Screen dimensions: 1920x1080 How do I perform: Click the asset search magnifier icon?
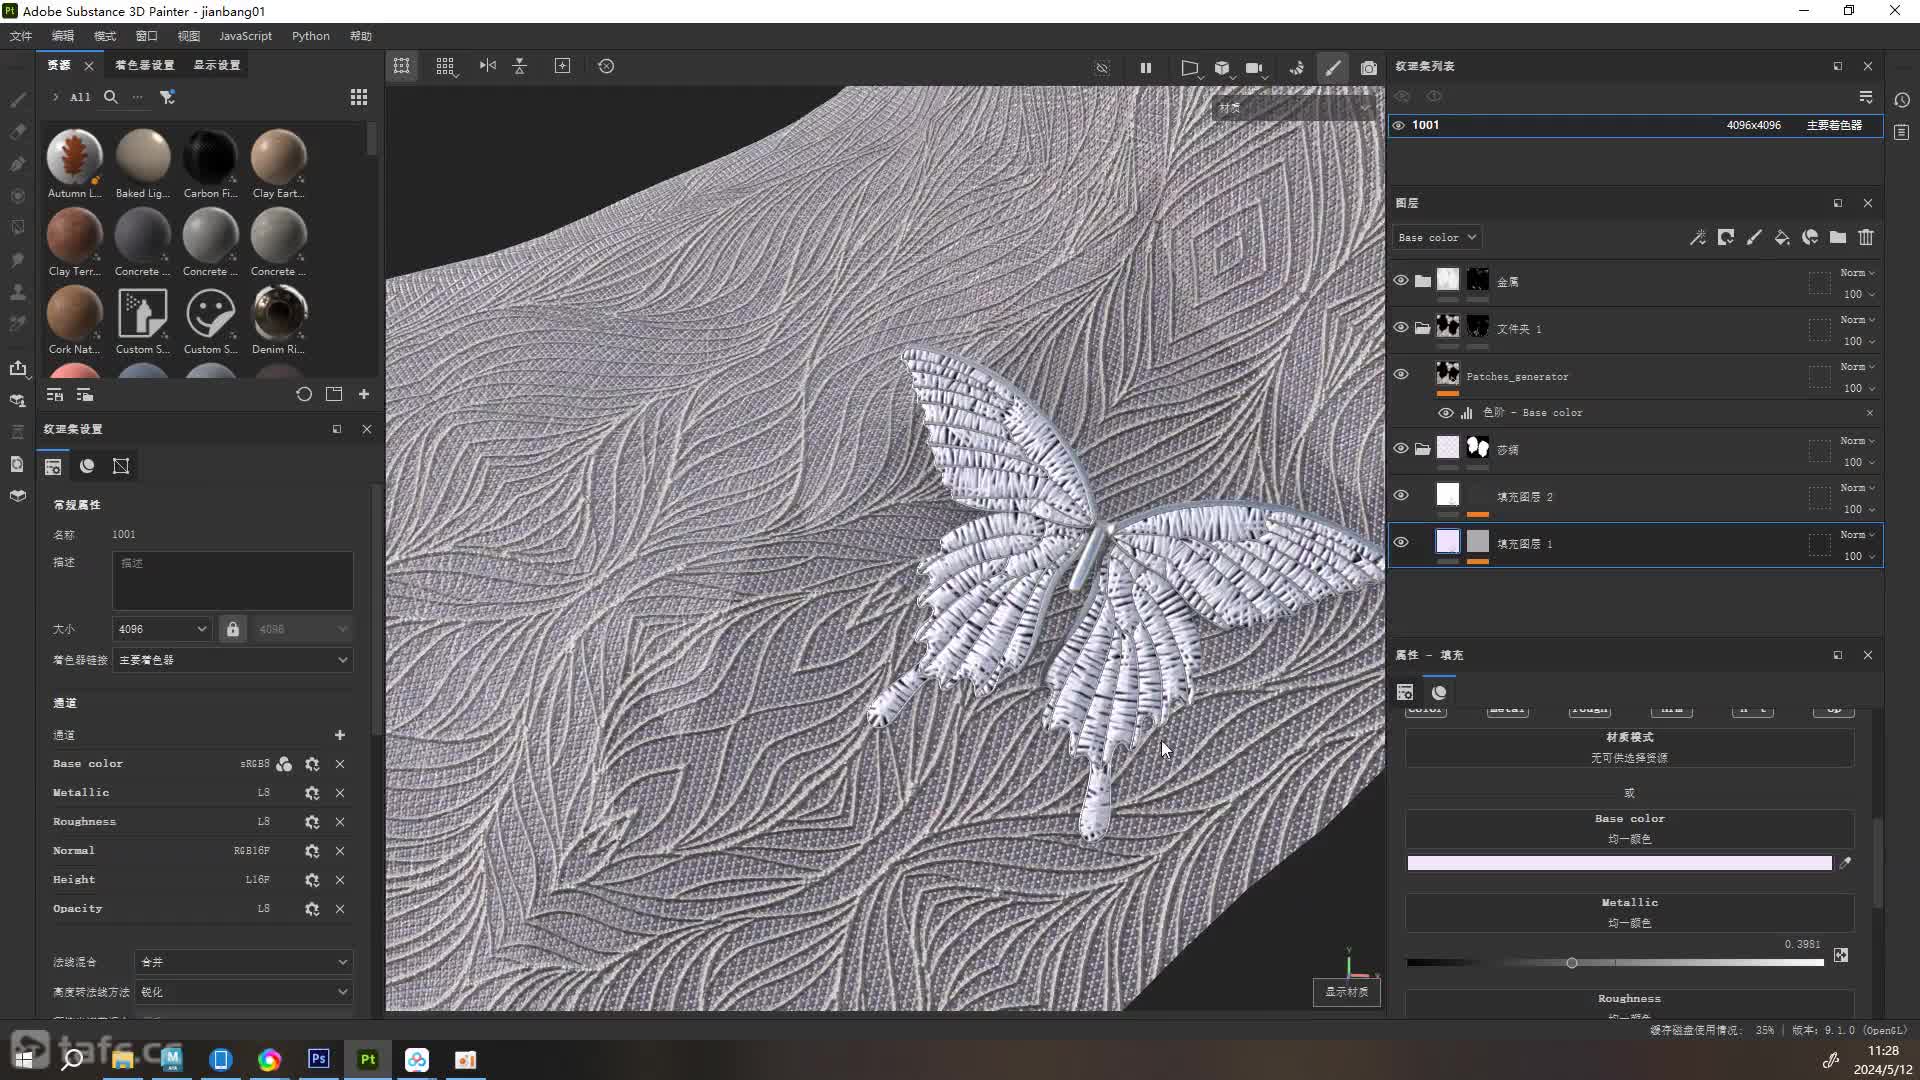point(111,97)
